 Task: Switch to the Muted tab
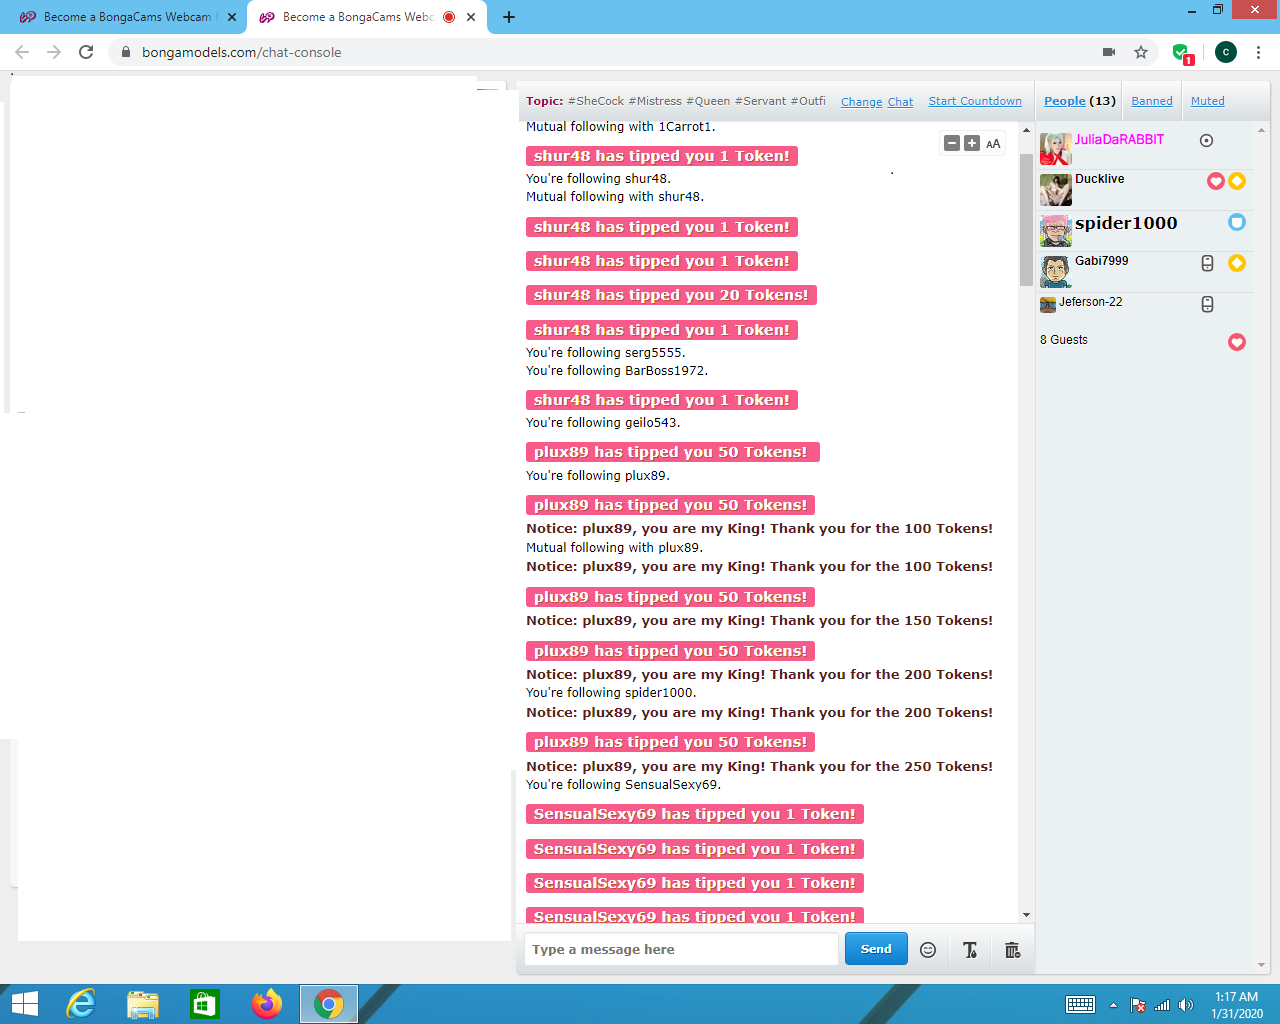tap(1207, 101)
